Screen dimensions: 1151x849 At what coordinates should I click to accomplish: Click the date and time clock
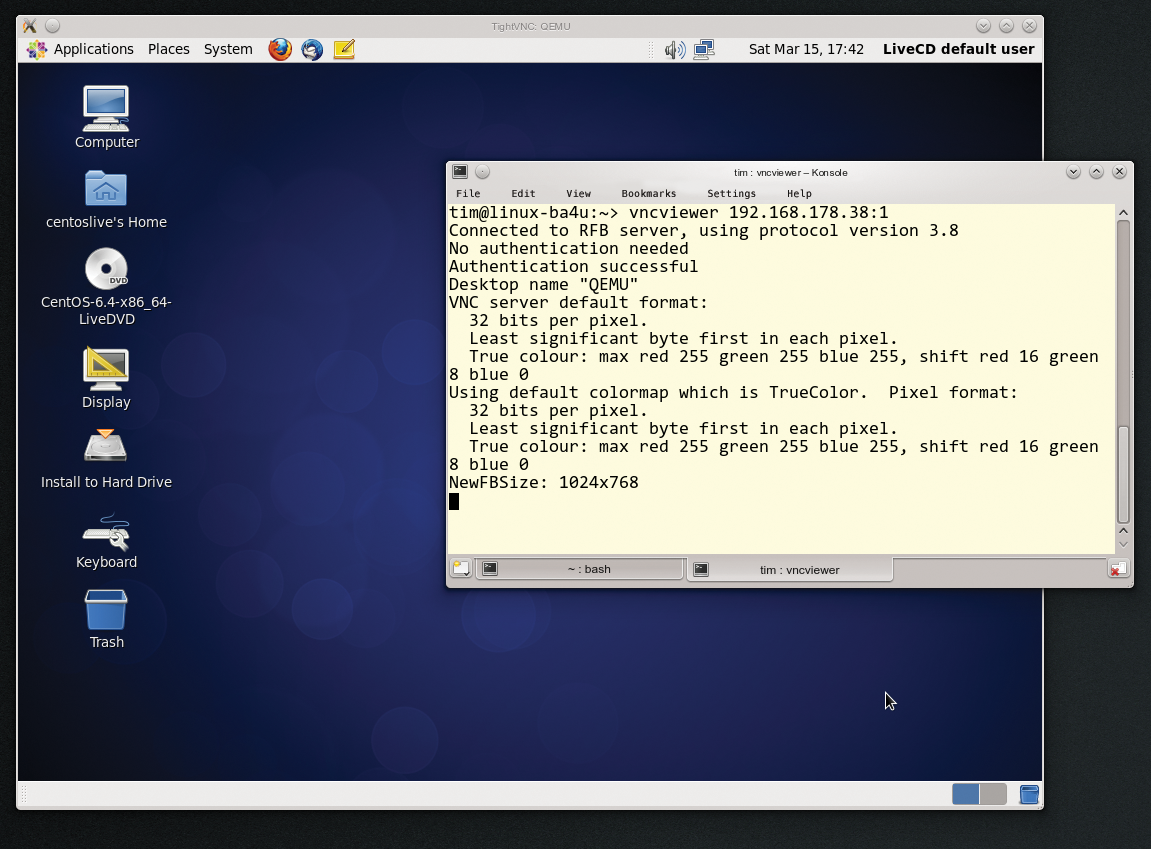point(806,49)
